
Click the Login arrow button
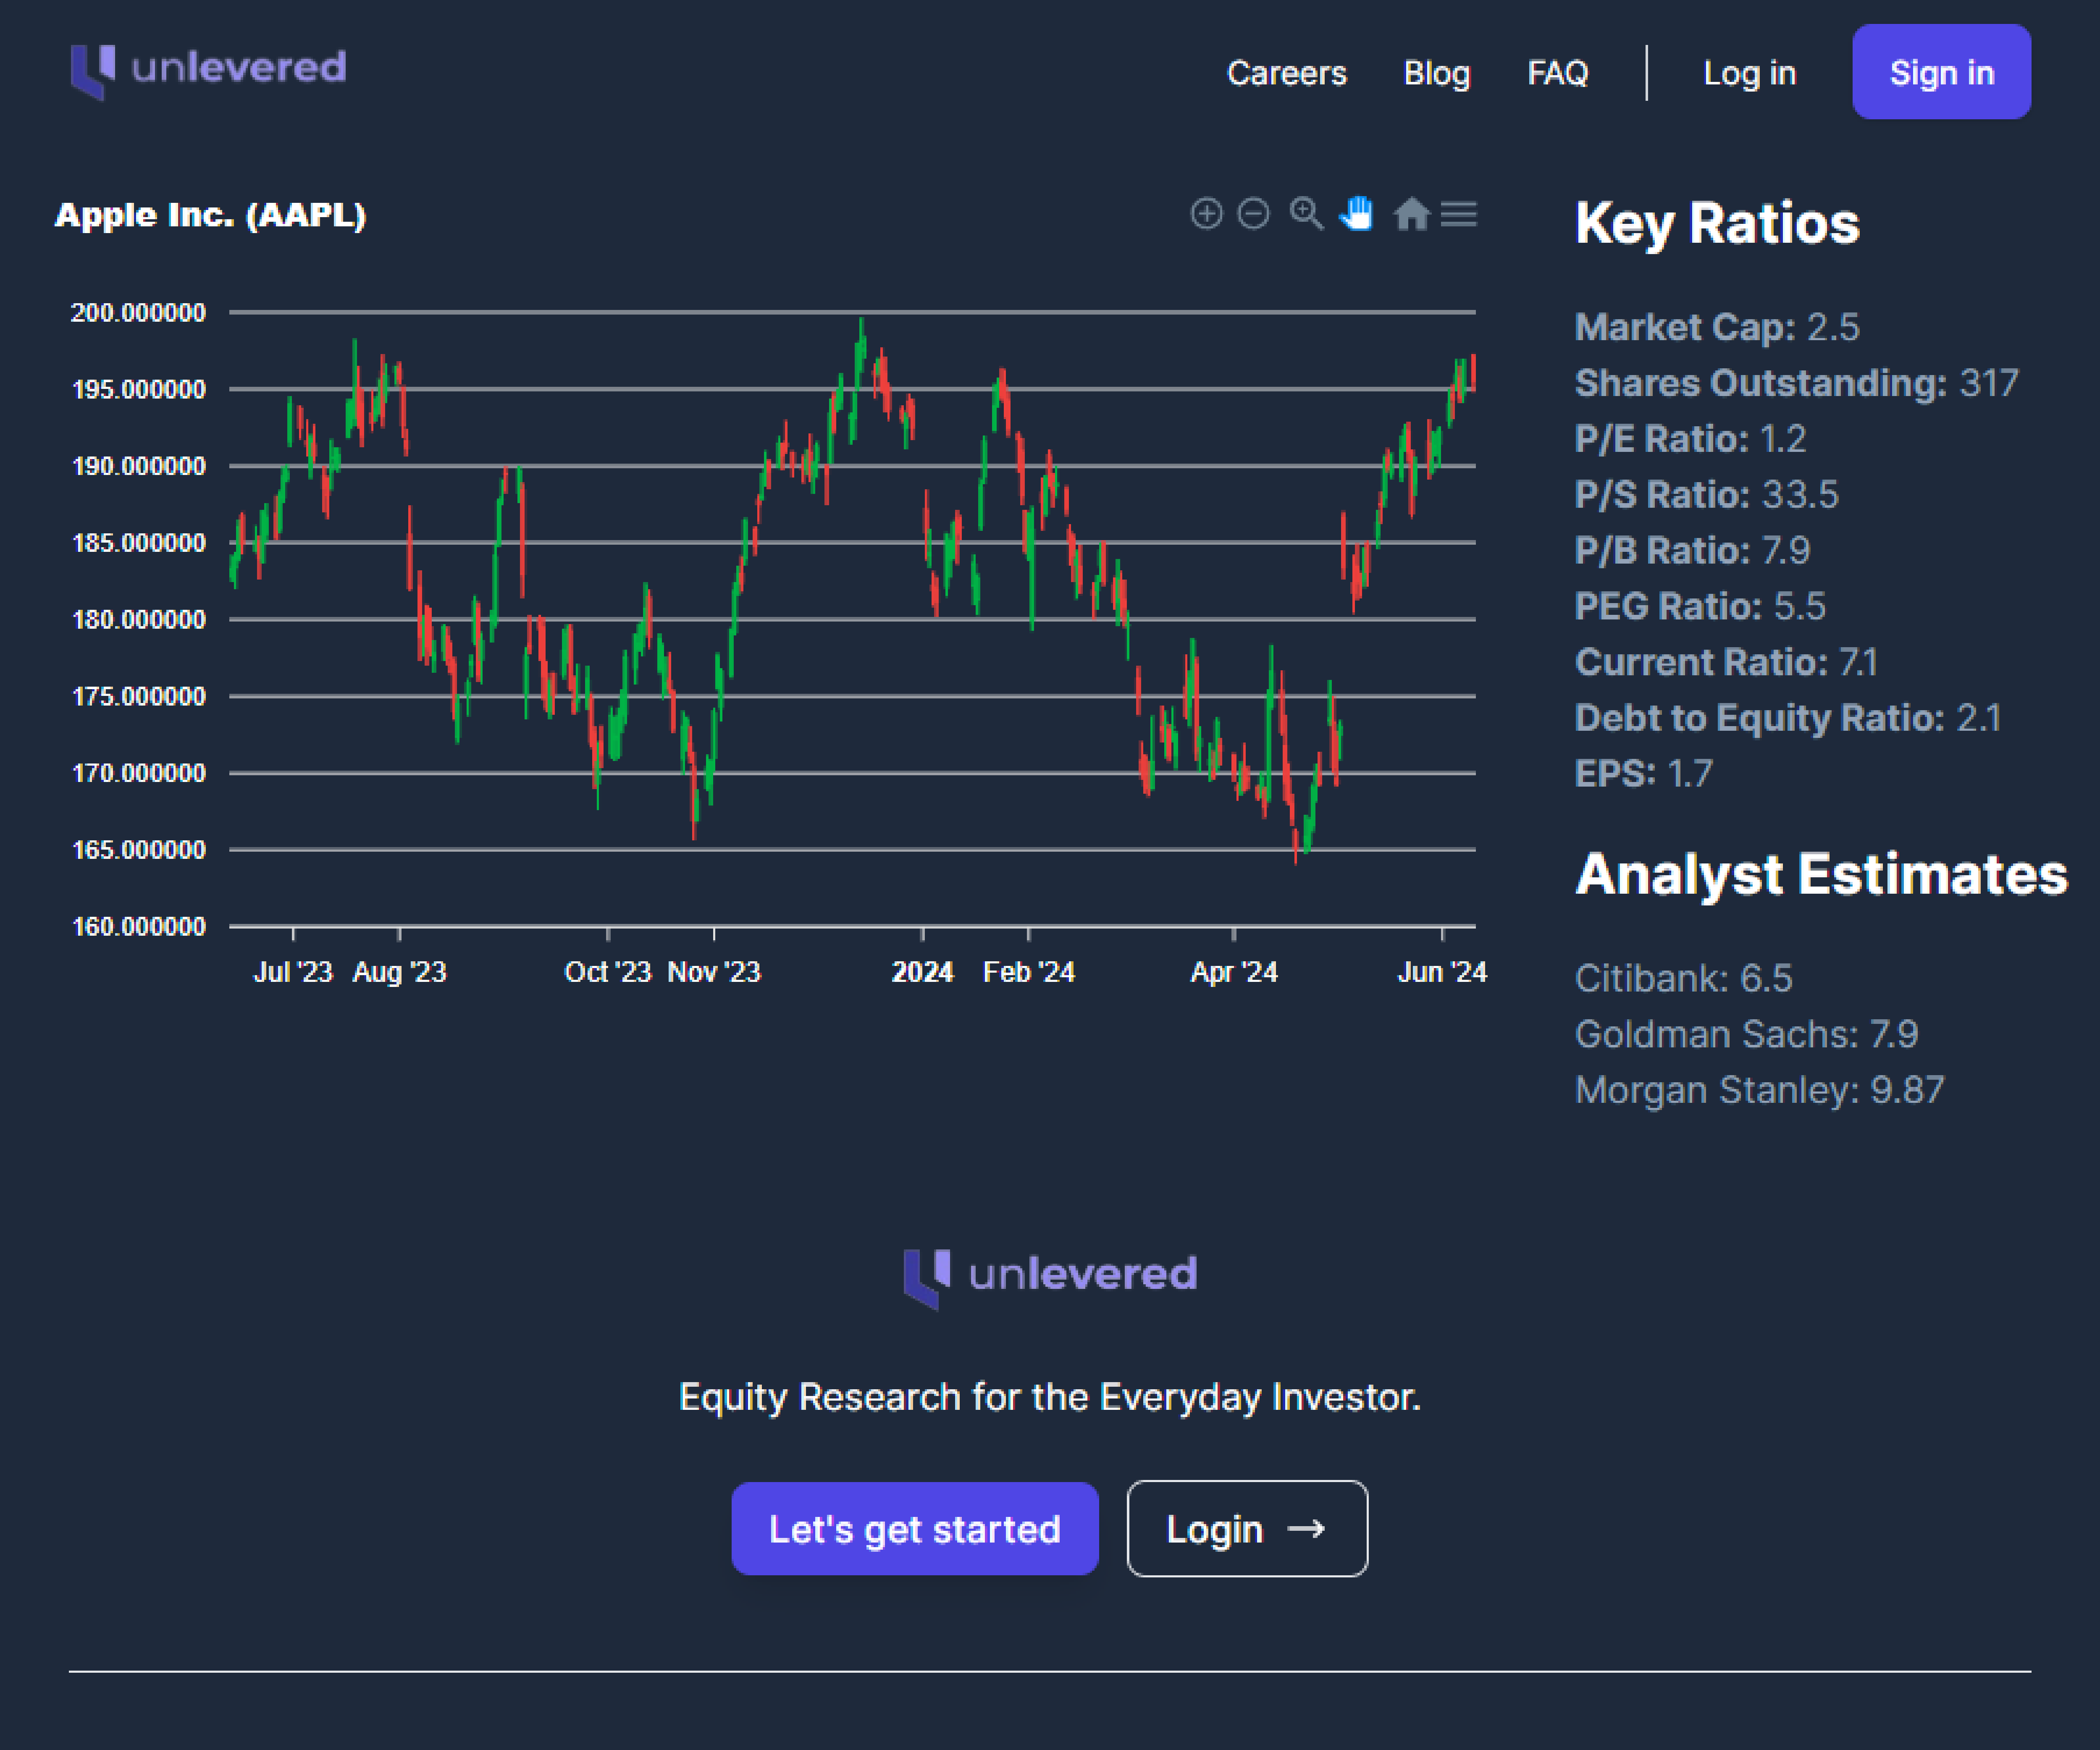pos(1246,1528)
